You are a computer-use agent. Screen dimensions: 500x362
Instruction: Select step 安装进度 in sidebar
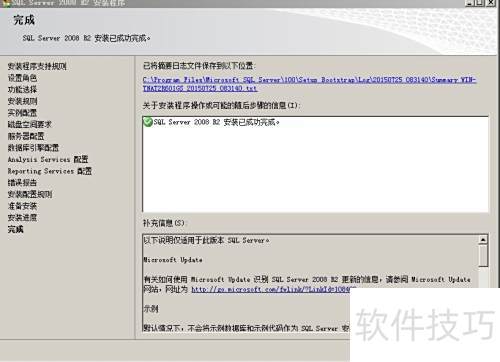pos(22,218)
